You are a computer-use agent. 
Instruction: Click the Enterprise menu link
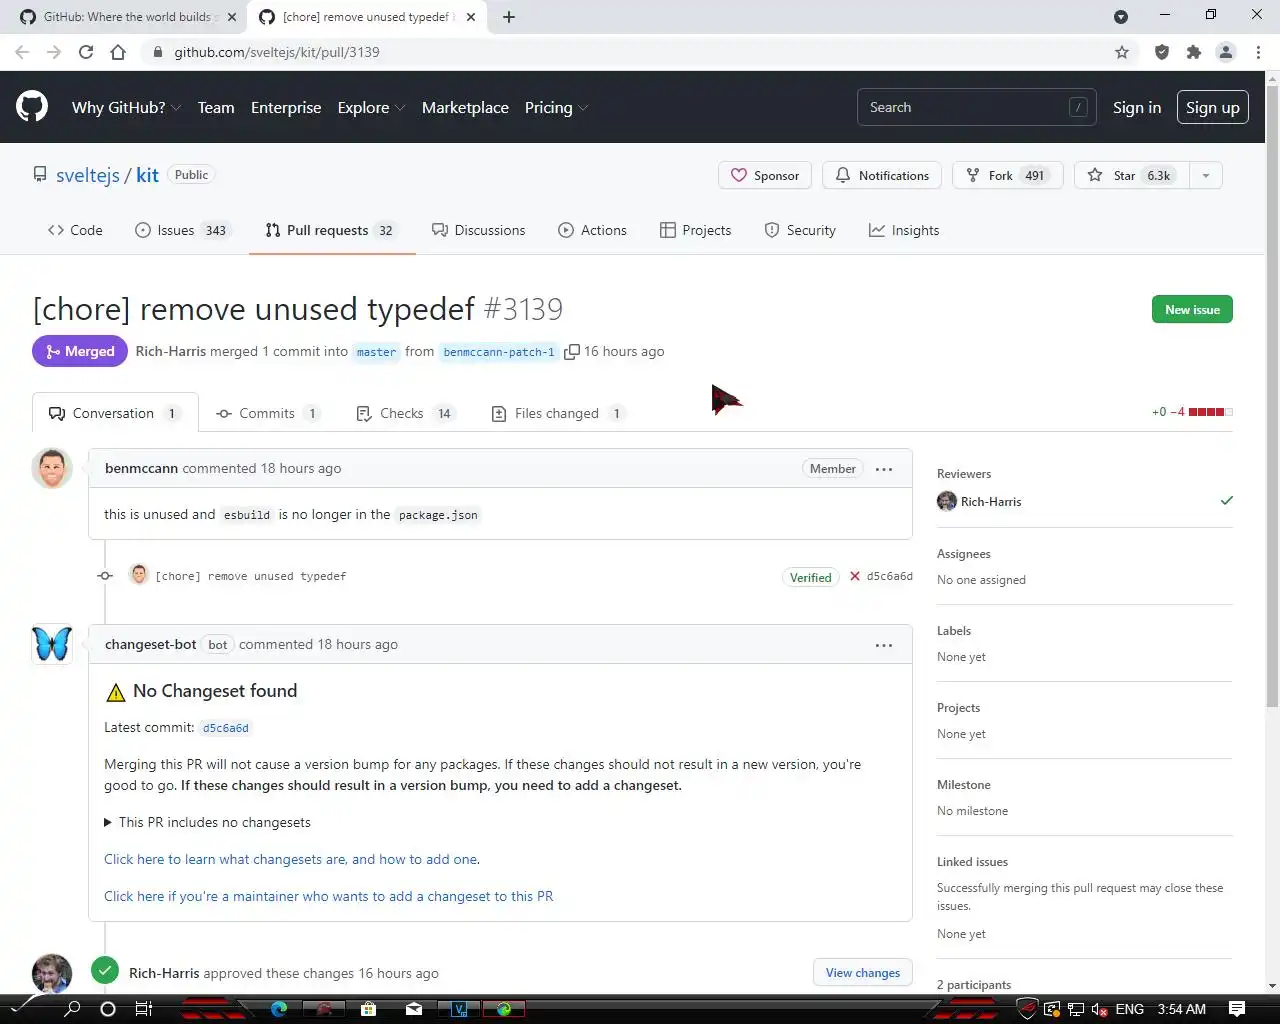[x=286, y=107]
